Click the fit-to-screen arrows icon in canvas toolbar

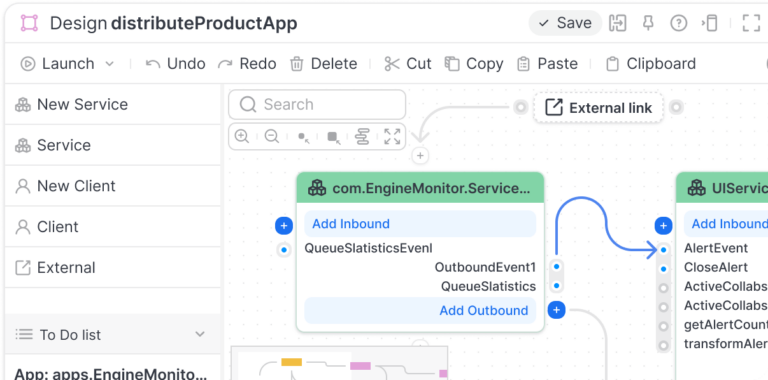[x=392, y=137]
